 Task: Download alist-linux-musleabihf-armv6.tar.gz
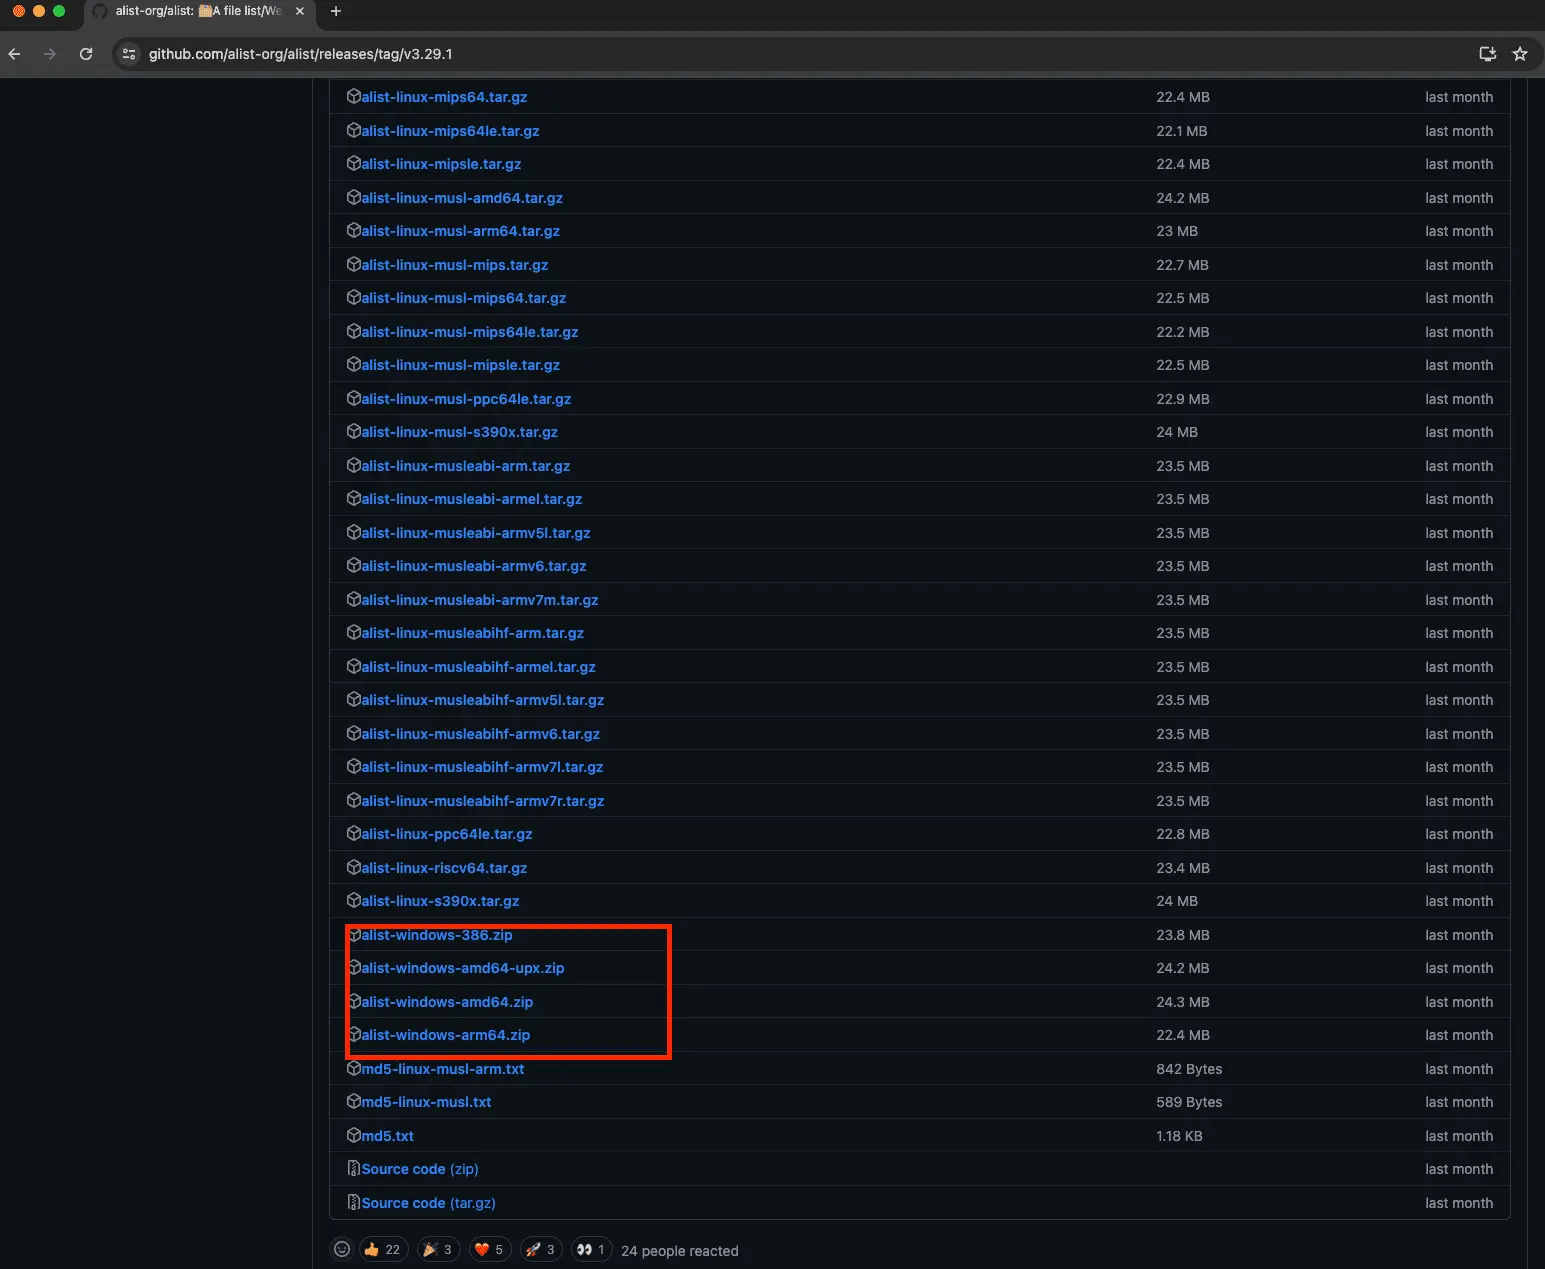[480, 734]
